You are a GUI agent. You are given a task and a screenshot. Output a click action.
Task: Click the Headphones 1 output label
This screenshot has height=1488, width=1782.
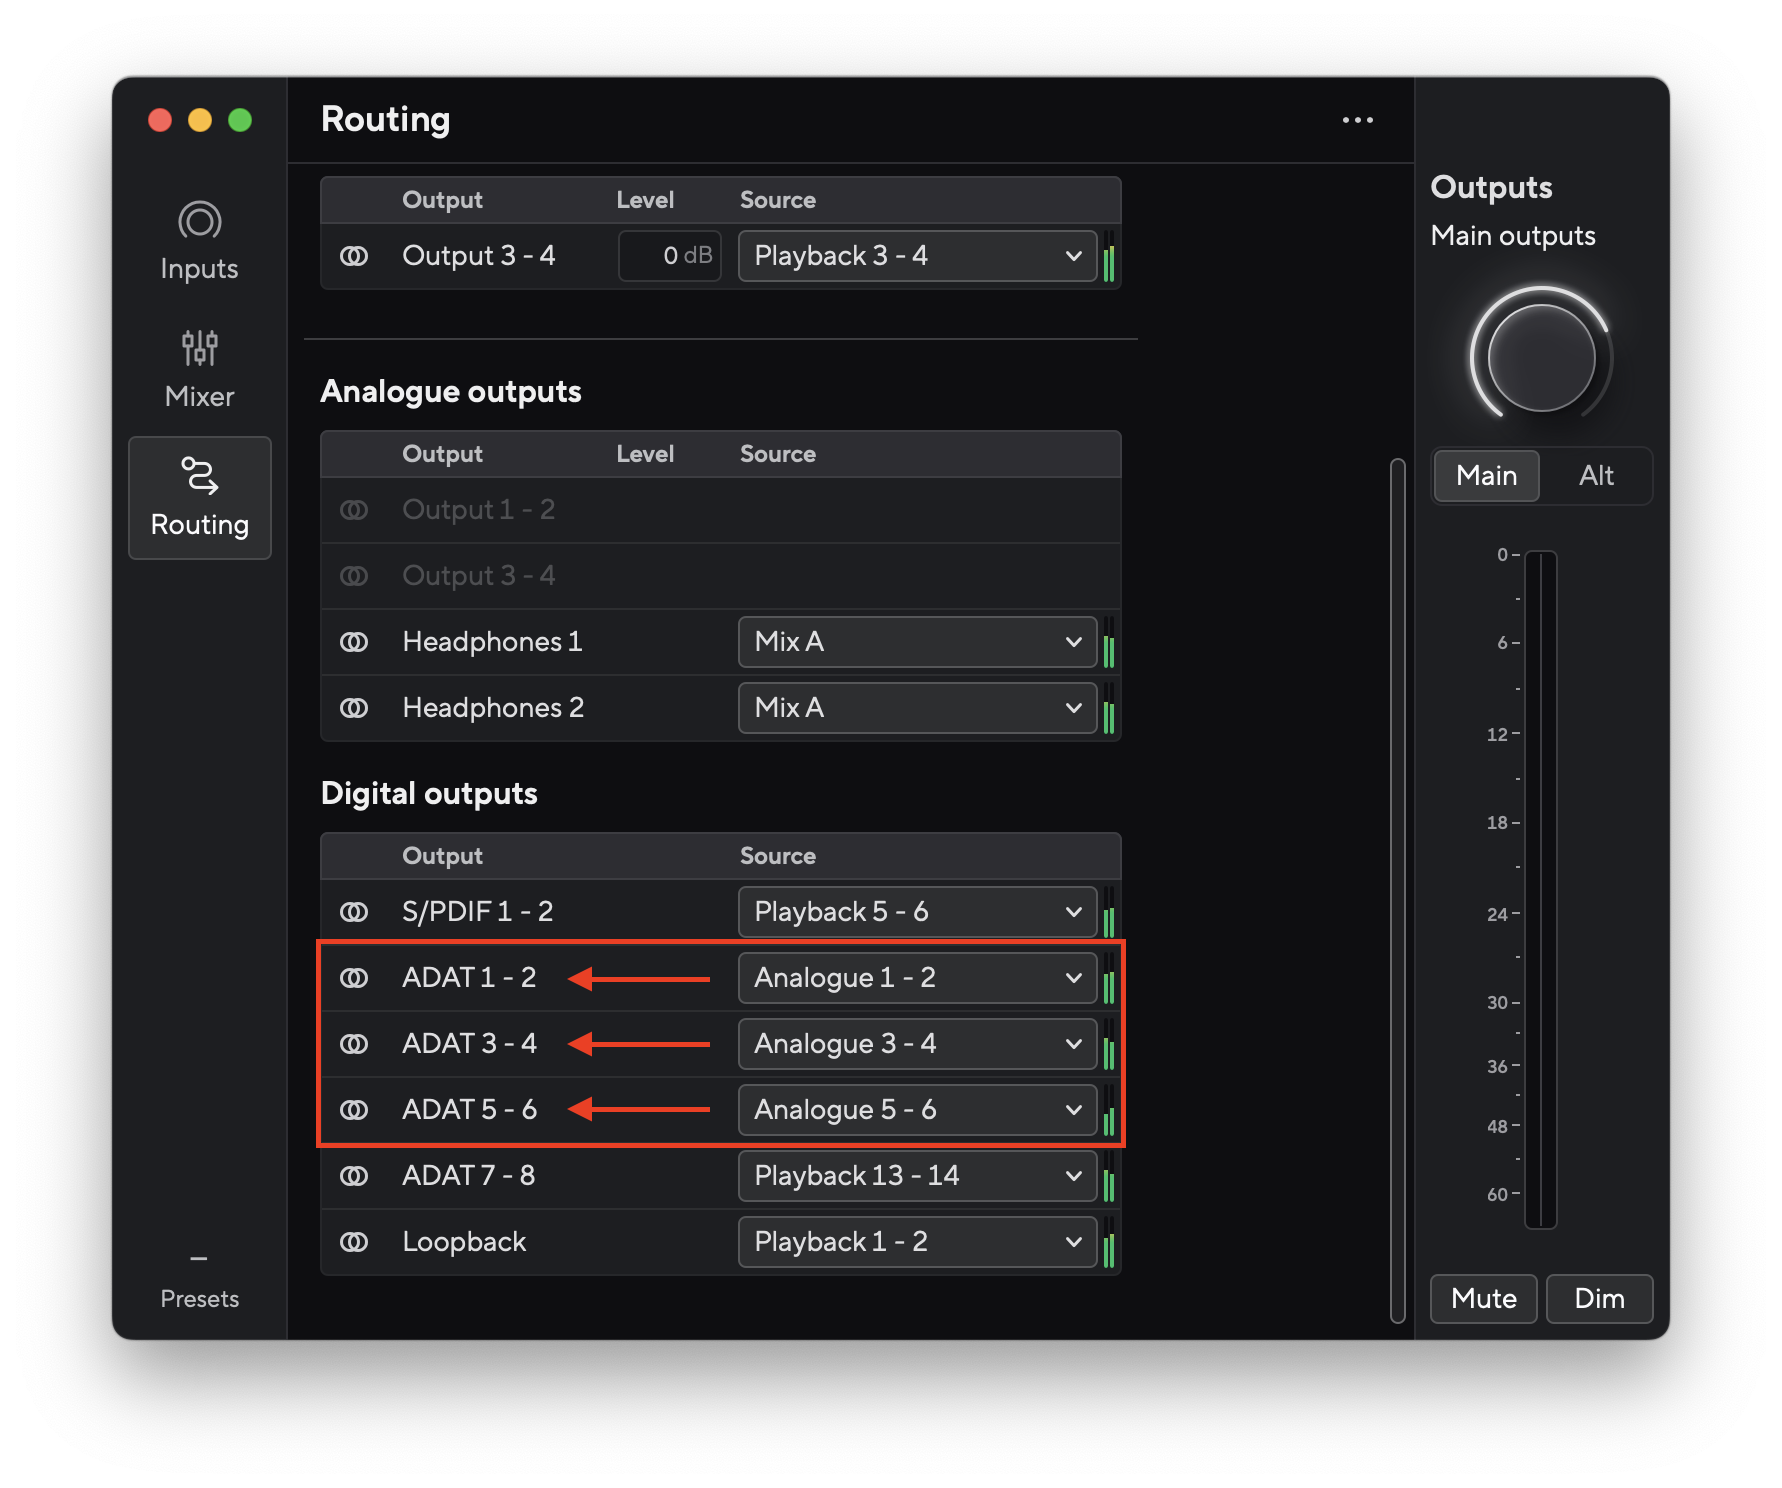click(x=492, y=642)
